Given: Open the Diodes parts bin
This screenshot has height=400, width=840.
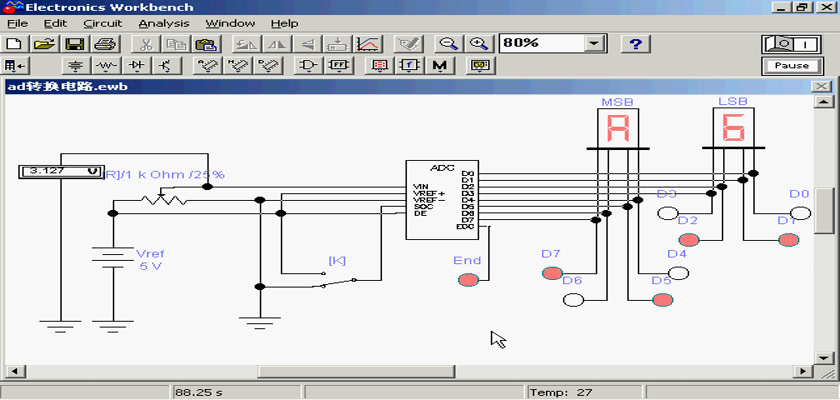Looking at the screenshot, I should coord(137,65).
